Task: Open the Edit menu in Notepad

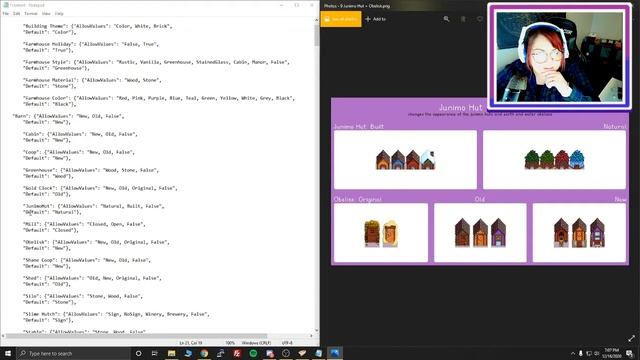Action: [16, 13]
